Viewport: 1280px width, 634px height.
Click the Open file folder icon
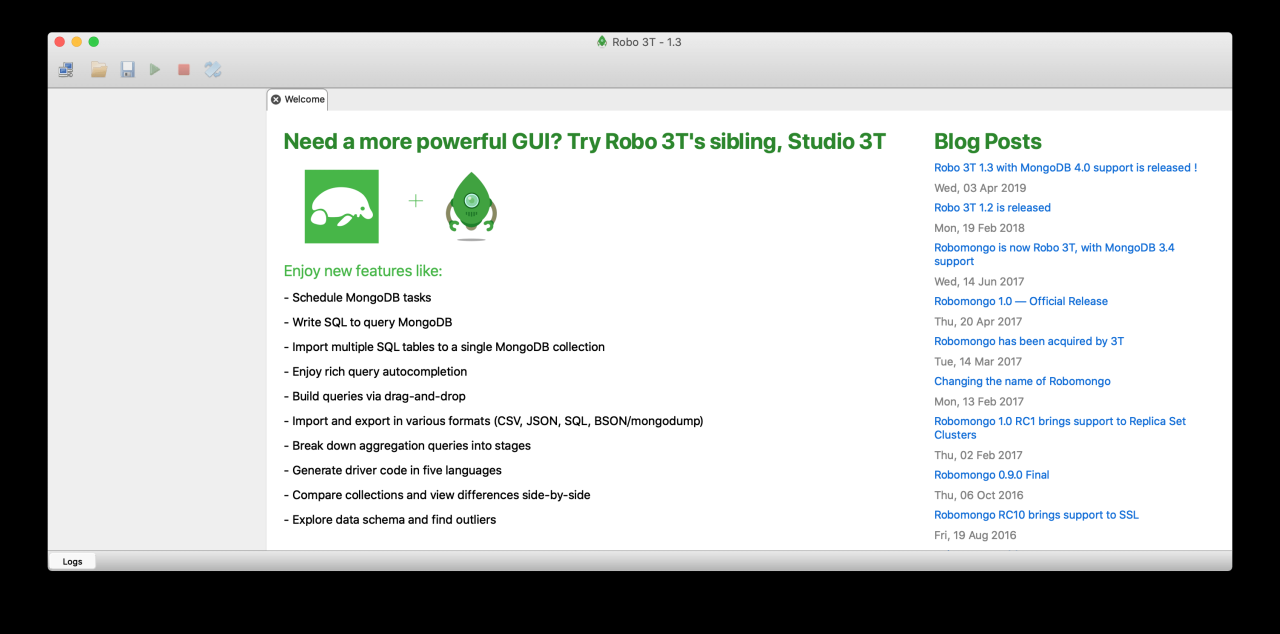[98, 70]
